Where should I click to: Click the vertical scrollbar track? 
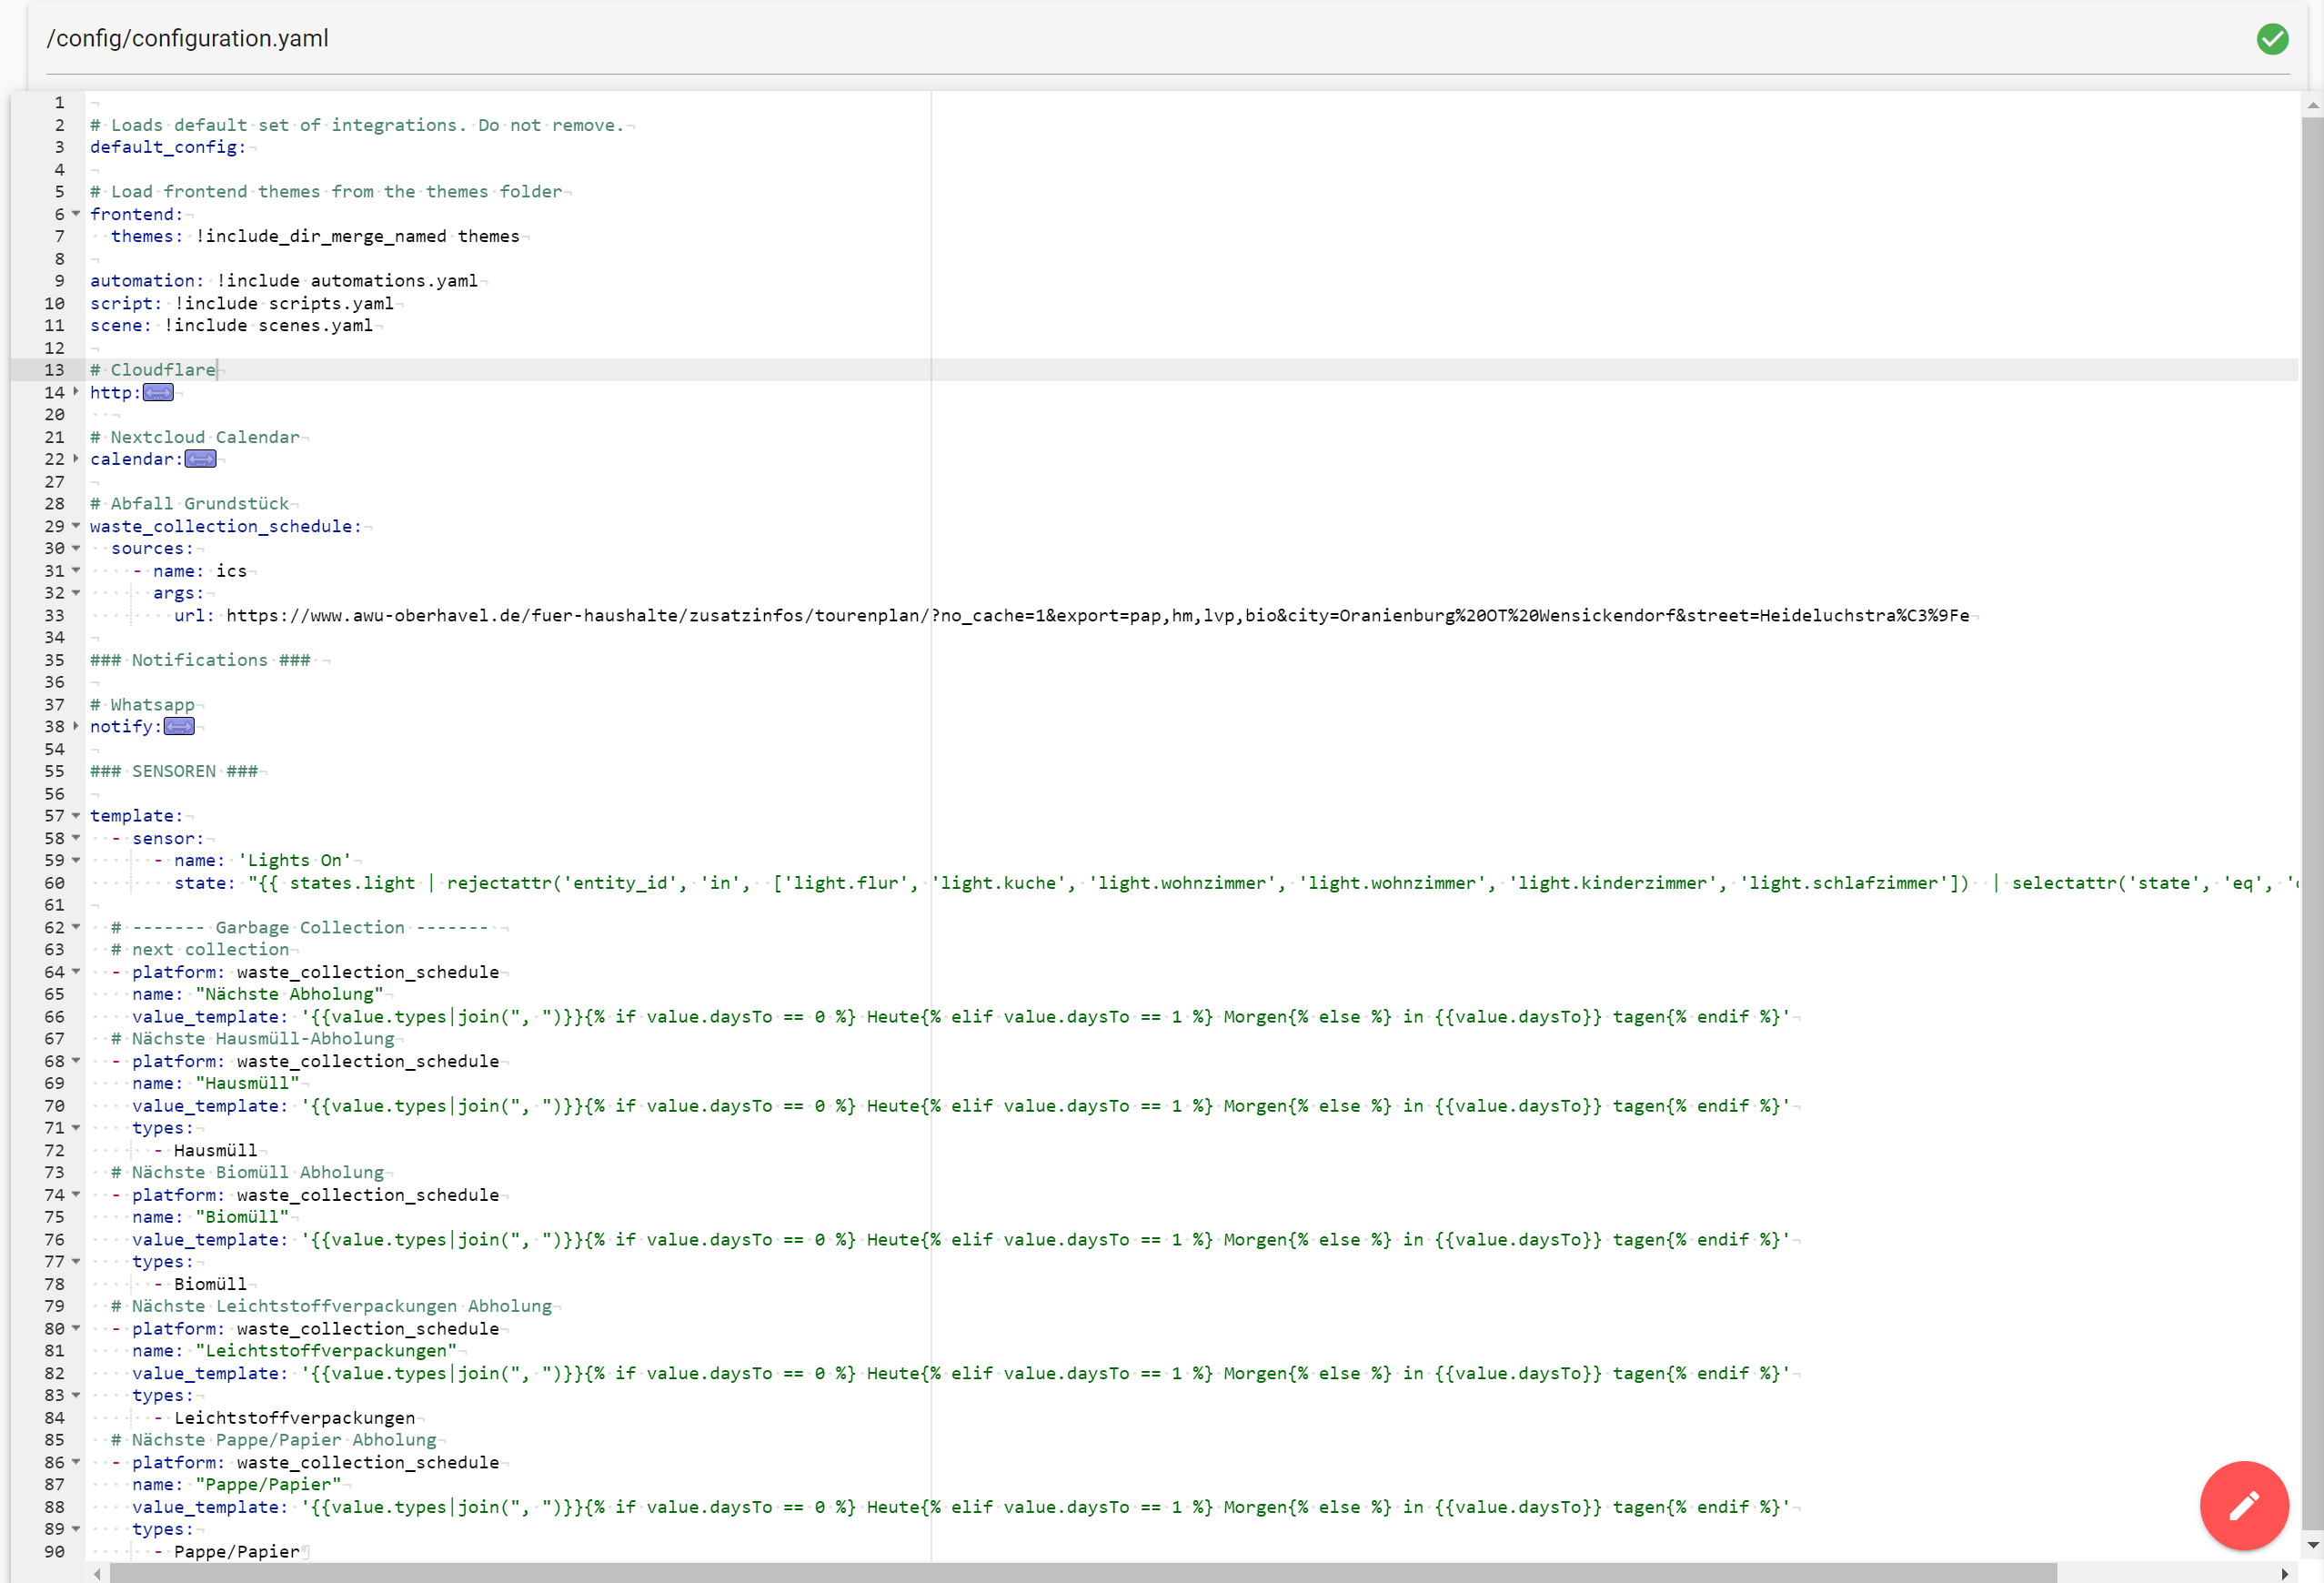point(2312,800)
